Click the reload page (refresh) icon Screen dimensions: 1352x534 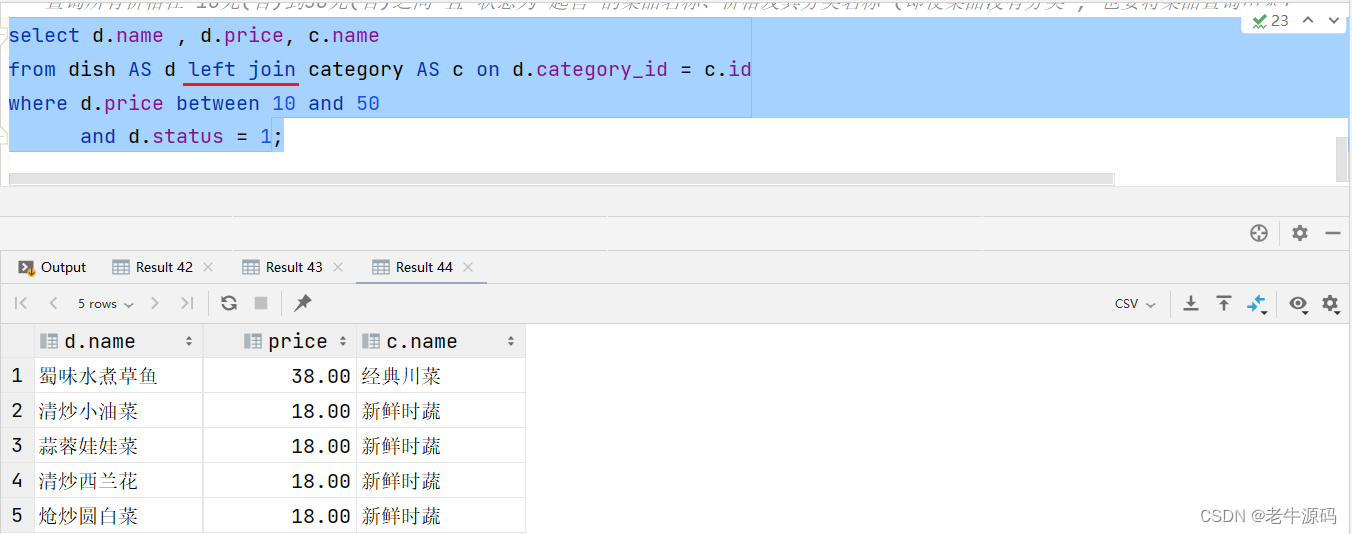click(x=229, y=303)
